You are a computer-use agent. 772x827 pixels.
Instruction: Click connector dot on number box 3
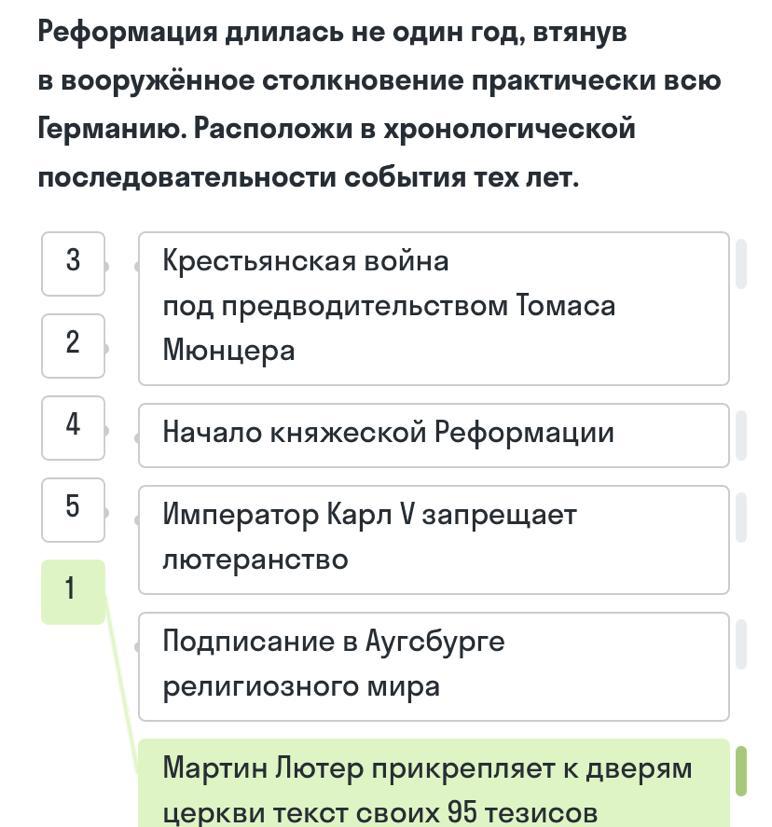[x=105, y=266]
